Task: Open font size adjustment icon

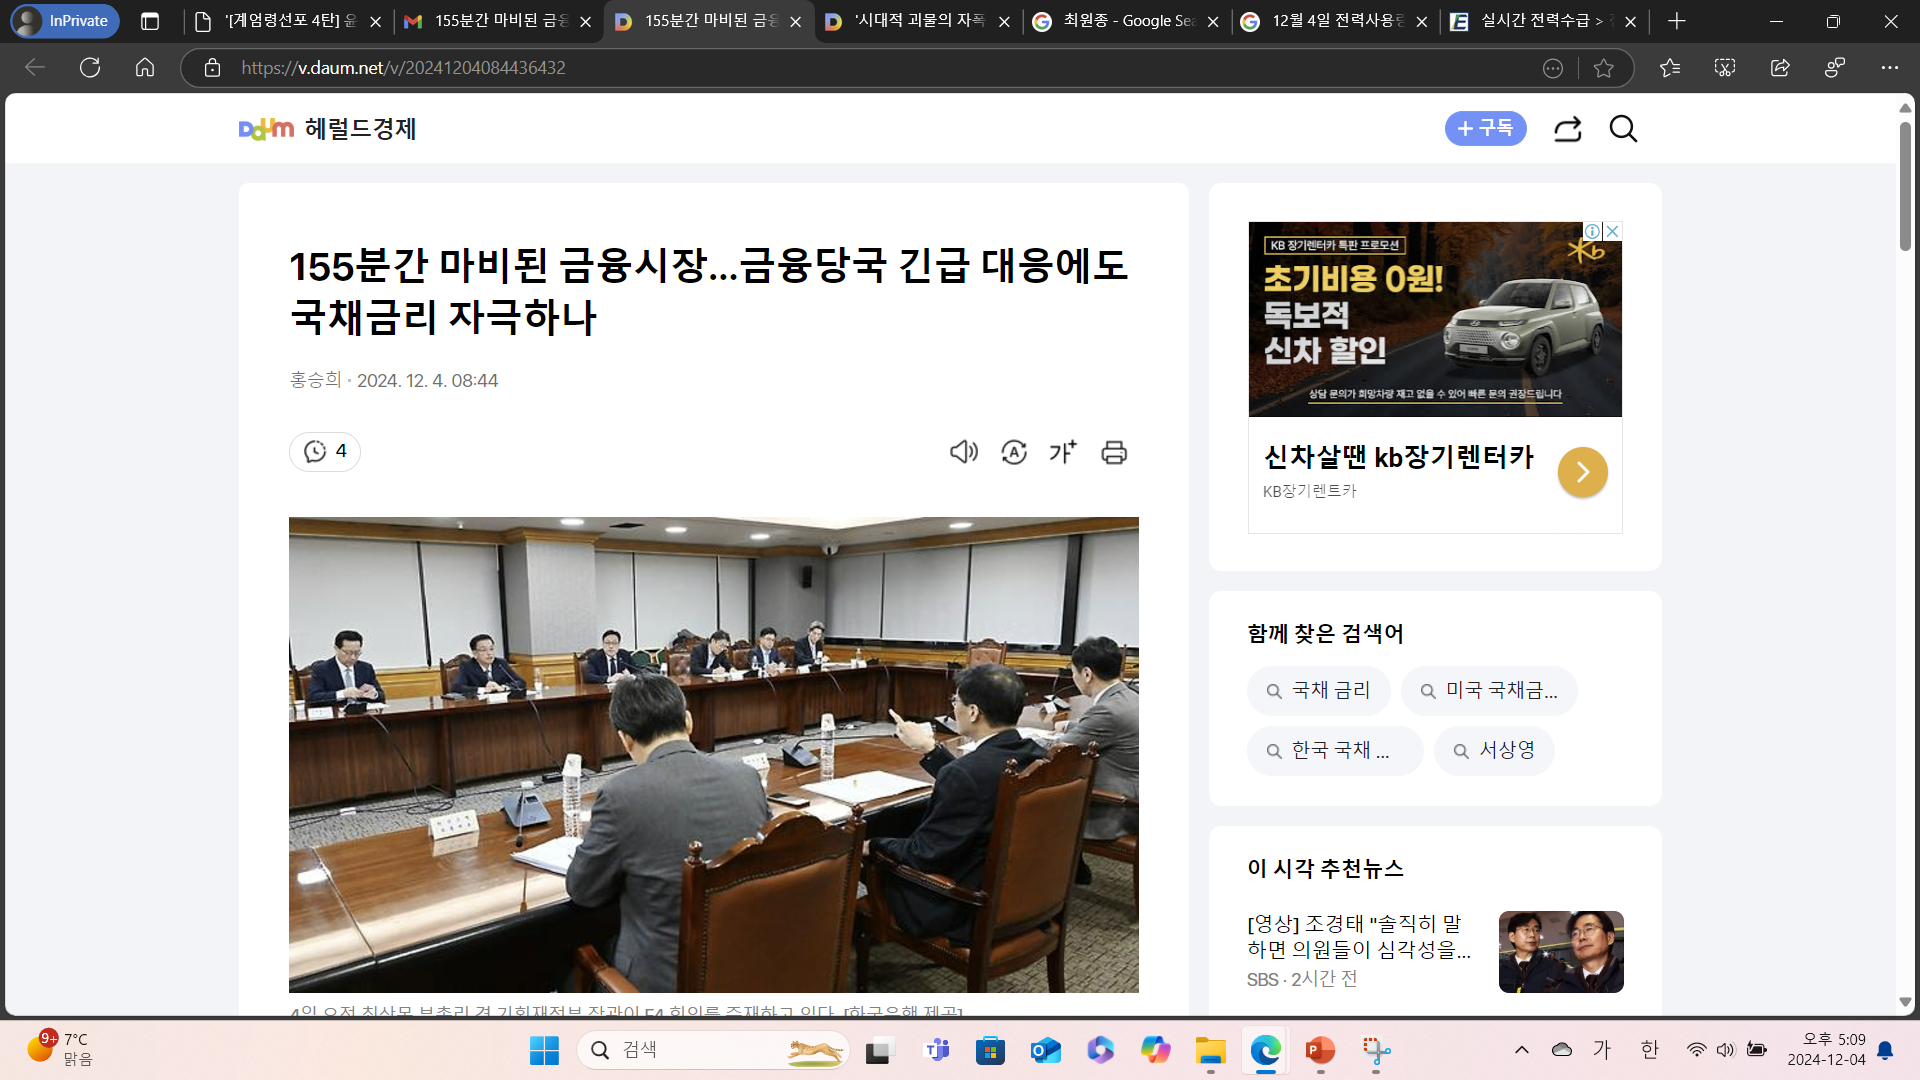Action: click(x=1063, y=452)
